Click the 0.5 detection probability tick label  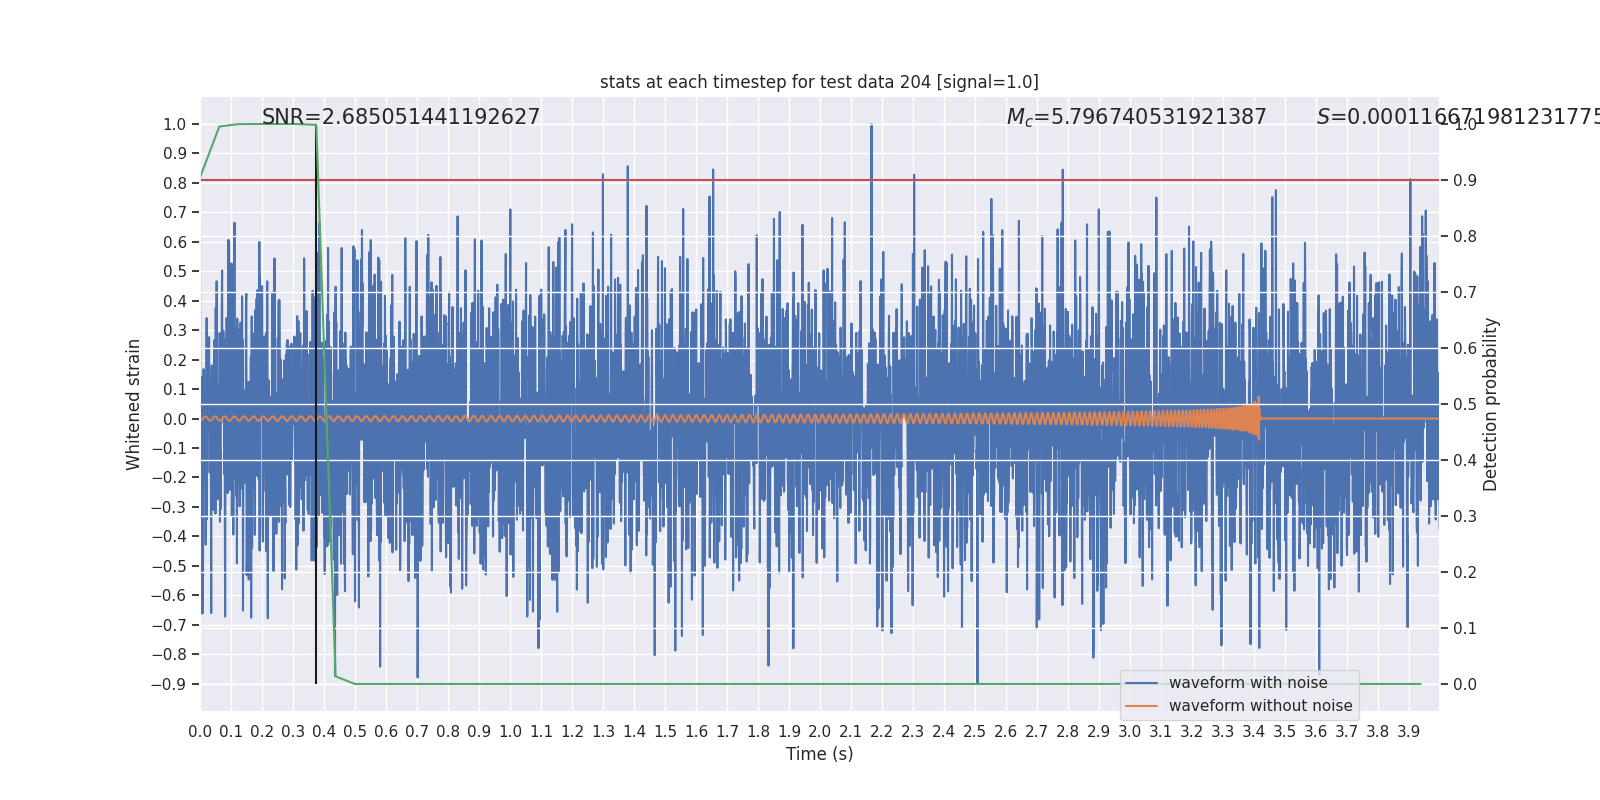tap(1465, 404)
